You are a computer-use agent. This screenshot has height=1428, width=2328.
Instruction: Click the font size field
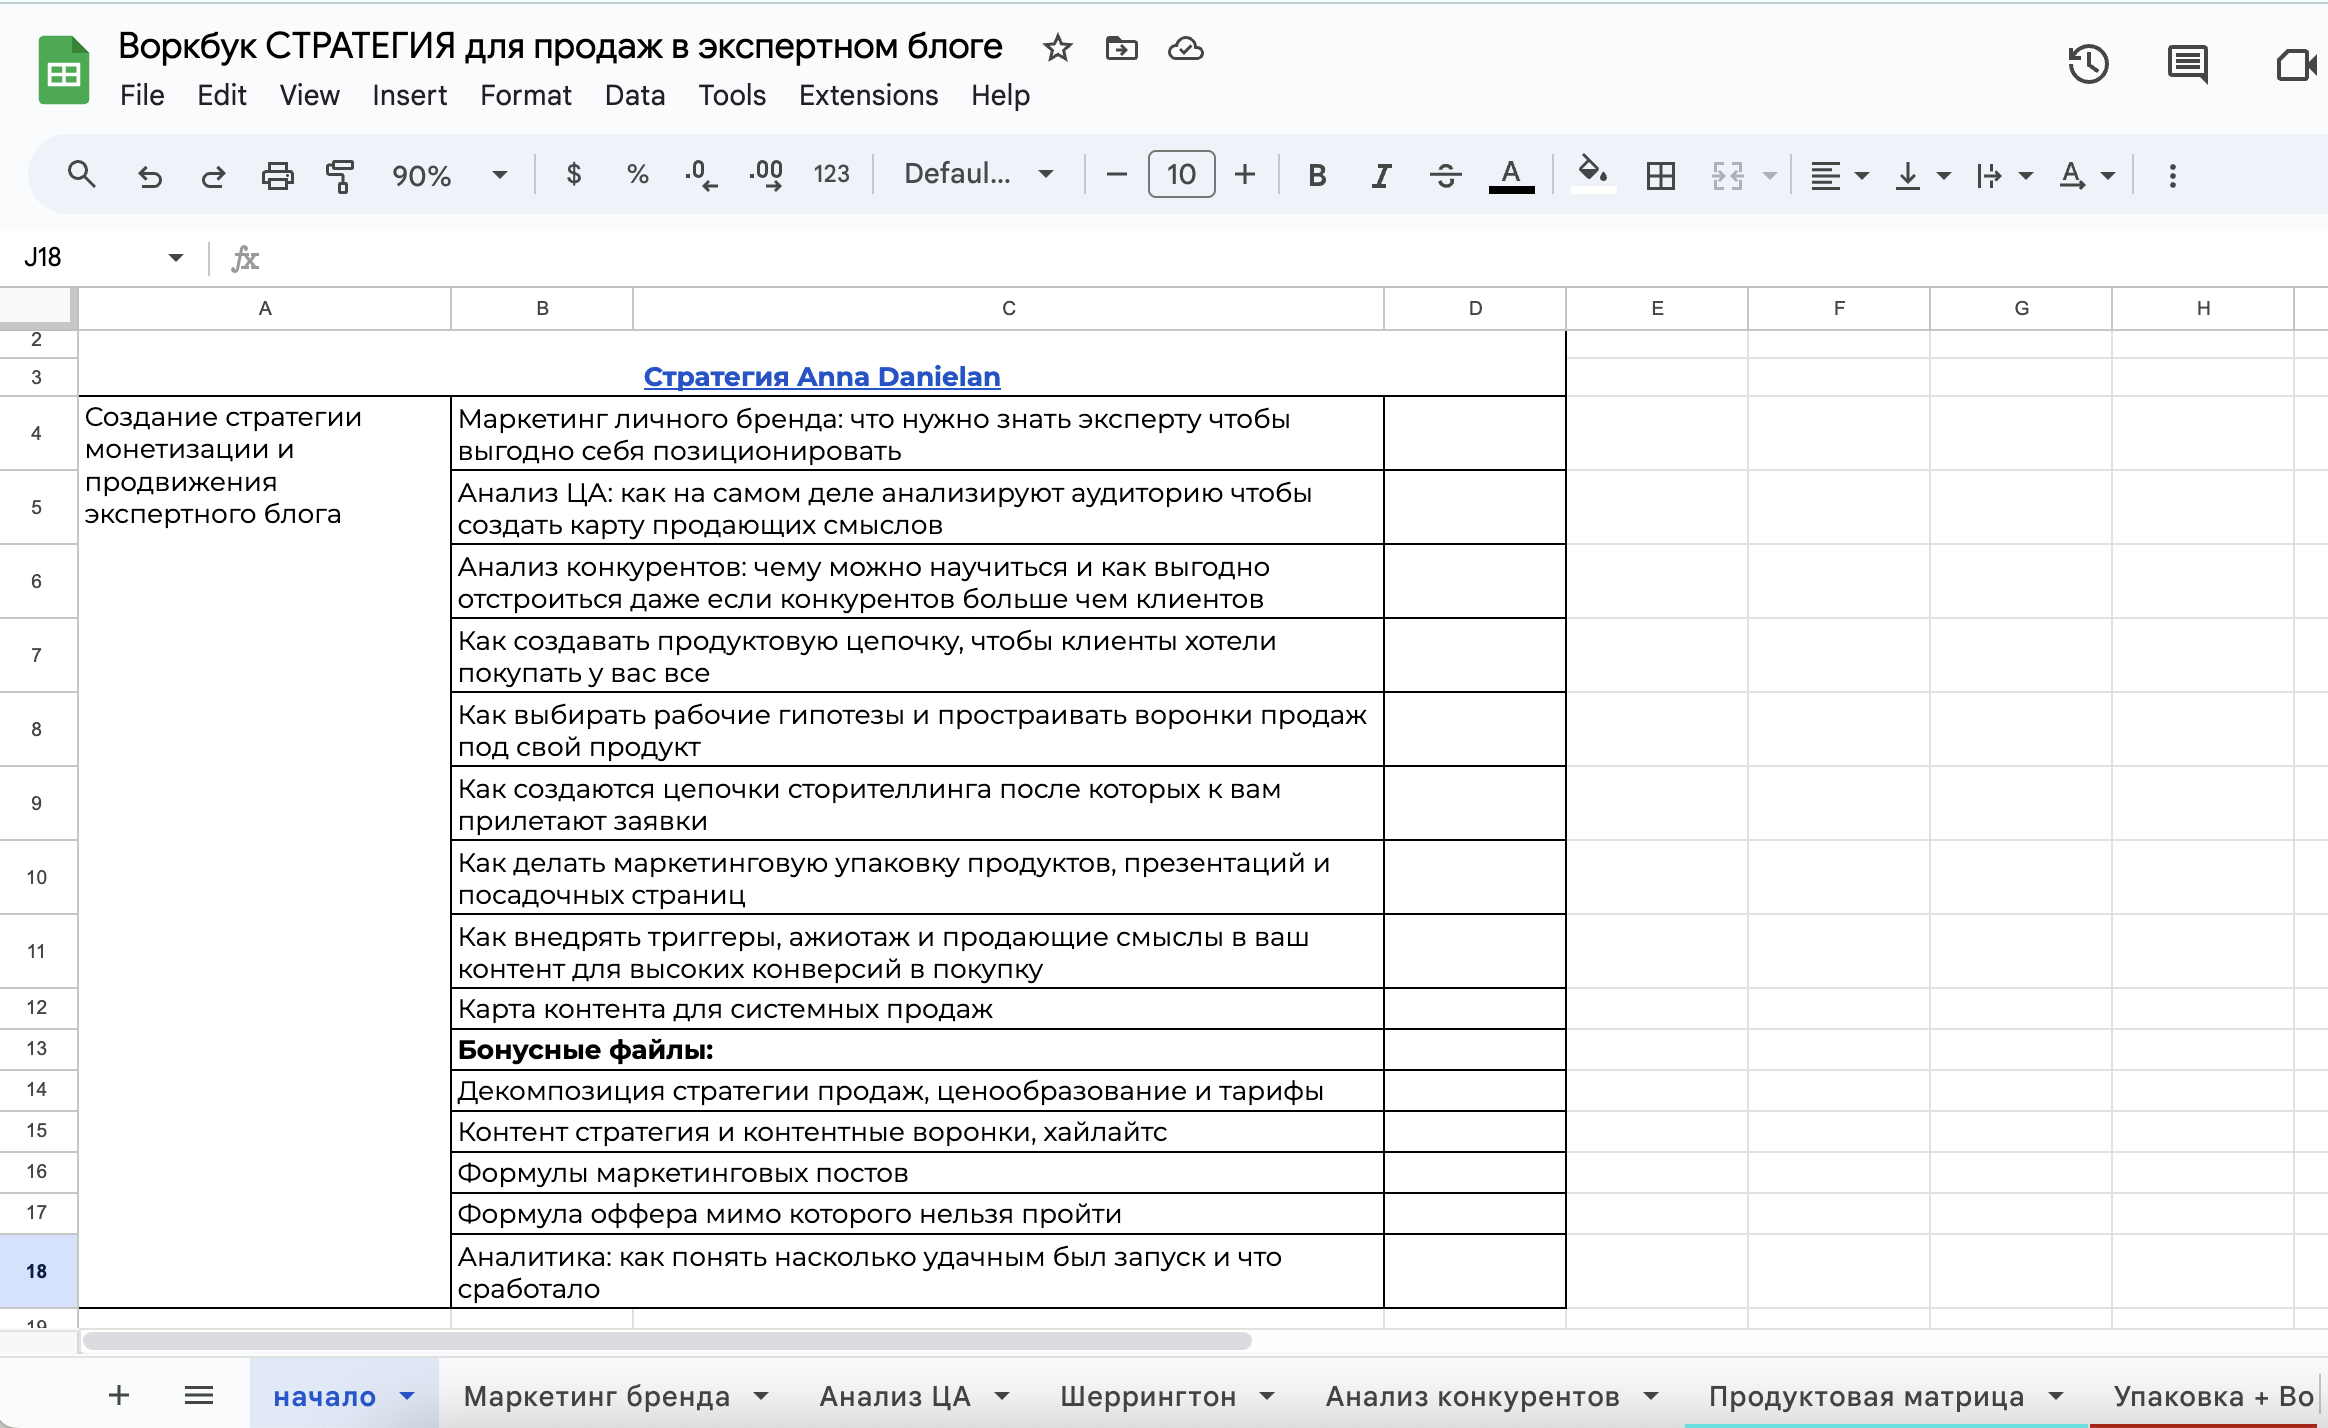click(x=1181, y=174)
